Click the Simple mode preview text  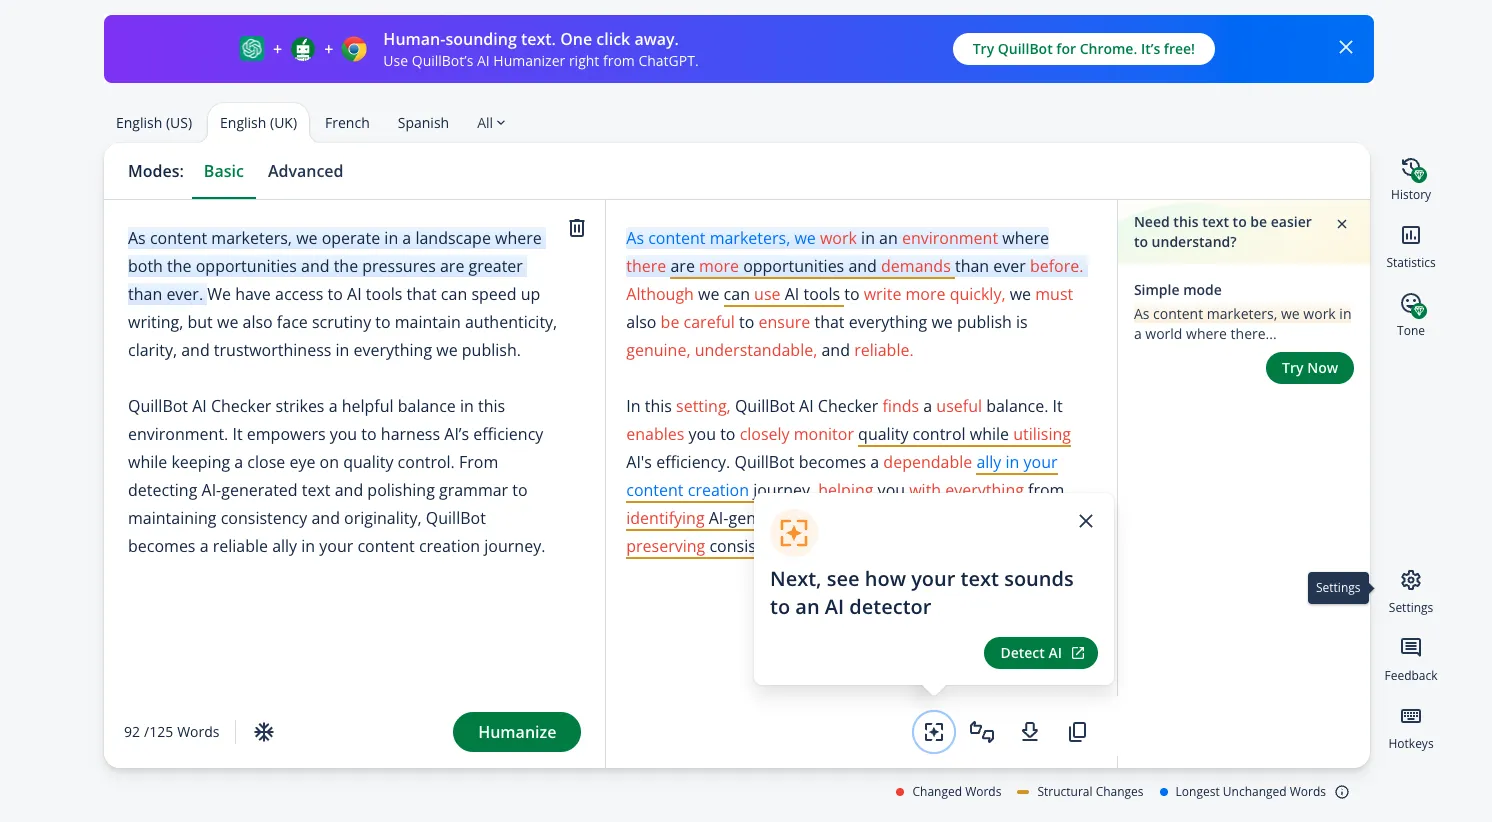coord(1242,324)
